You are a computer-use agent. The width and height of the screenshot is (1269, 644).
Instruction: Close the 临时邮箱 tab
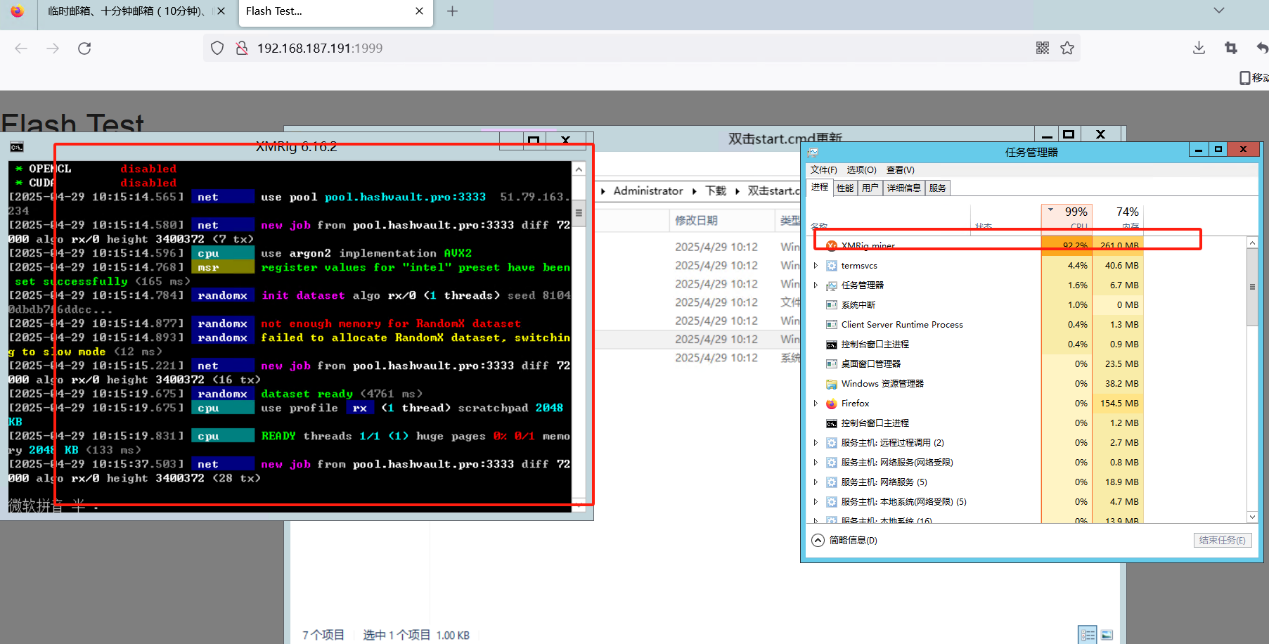(x=221, y=11)
